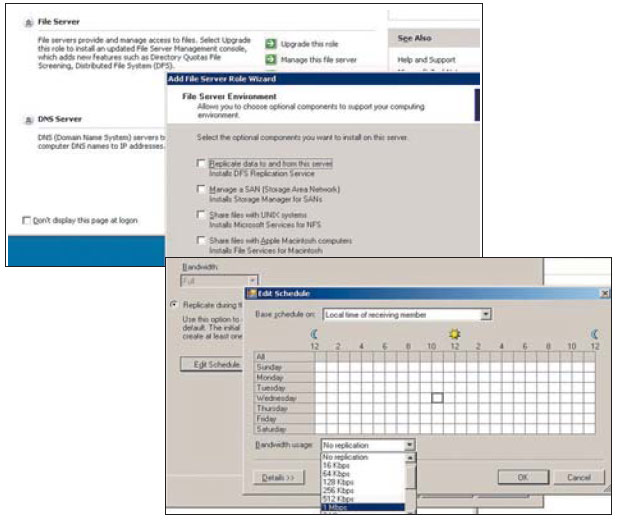Viewport: 633px width, 524px height.
Task: Click the left moon icon above schedule
Action: 313,334
